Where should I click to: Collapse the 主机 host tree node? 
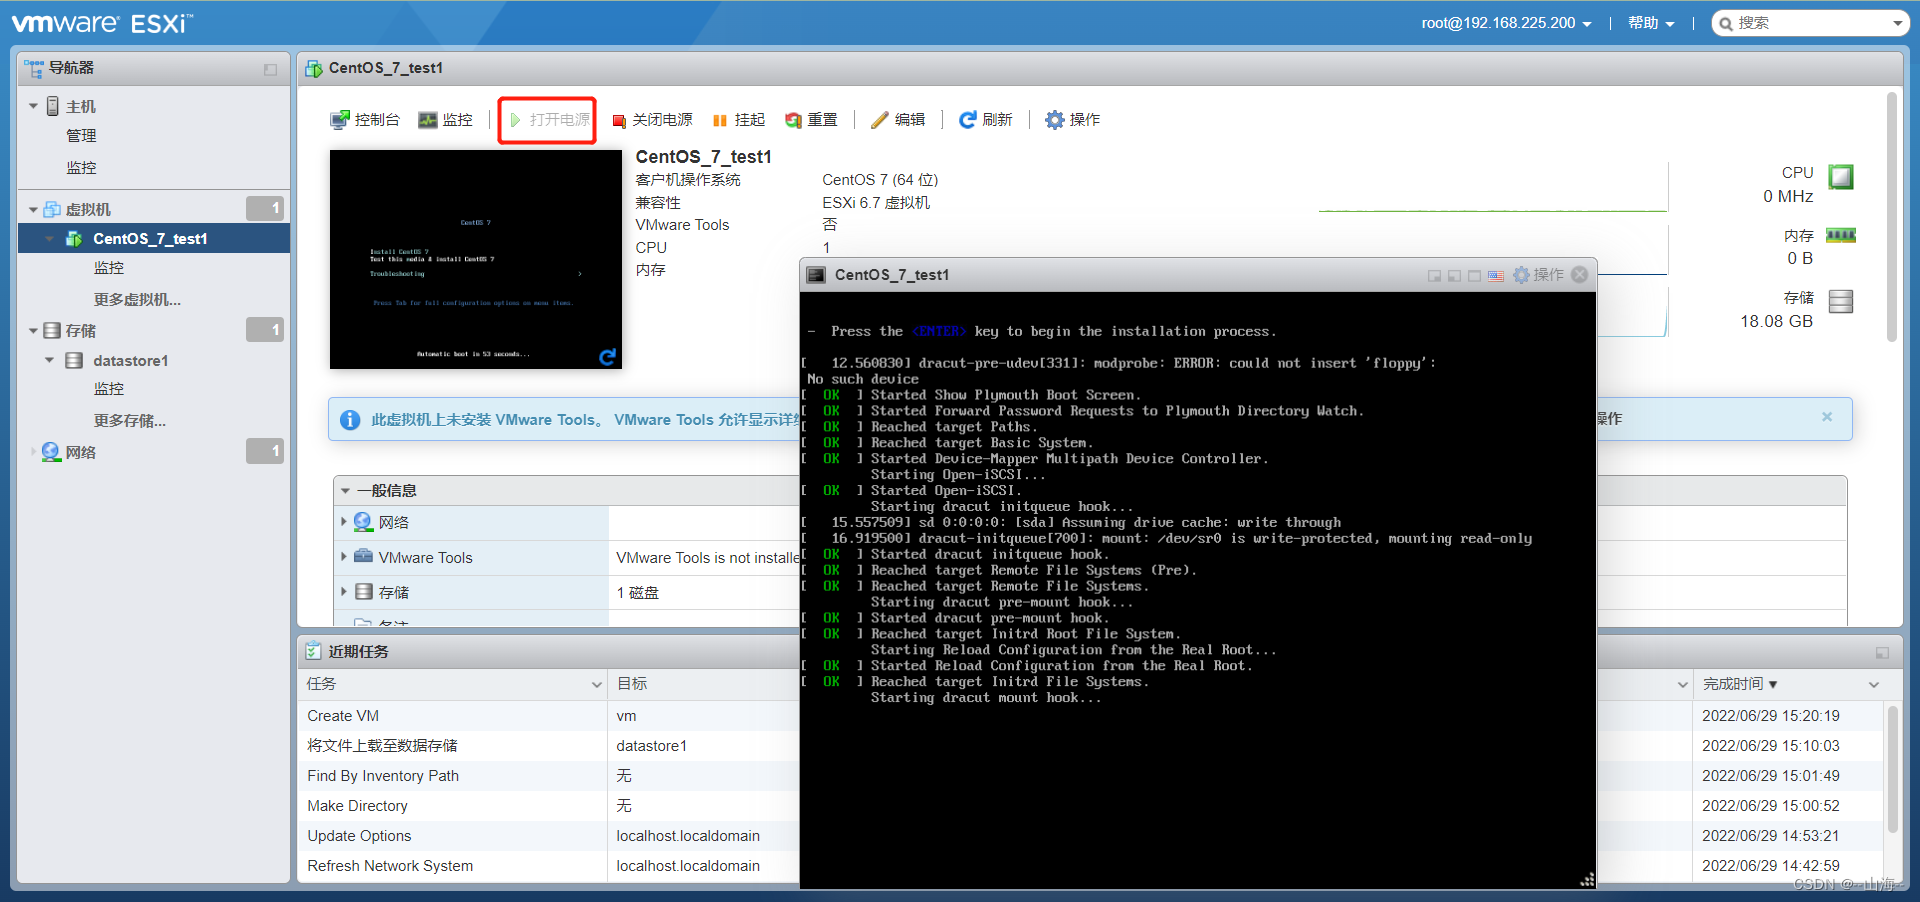[33, 106]
